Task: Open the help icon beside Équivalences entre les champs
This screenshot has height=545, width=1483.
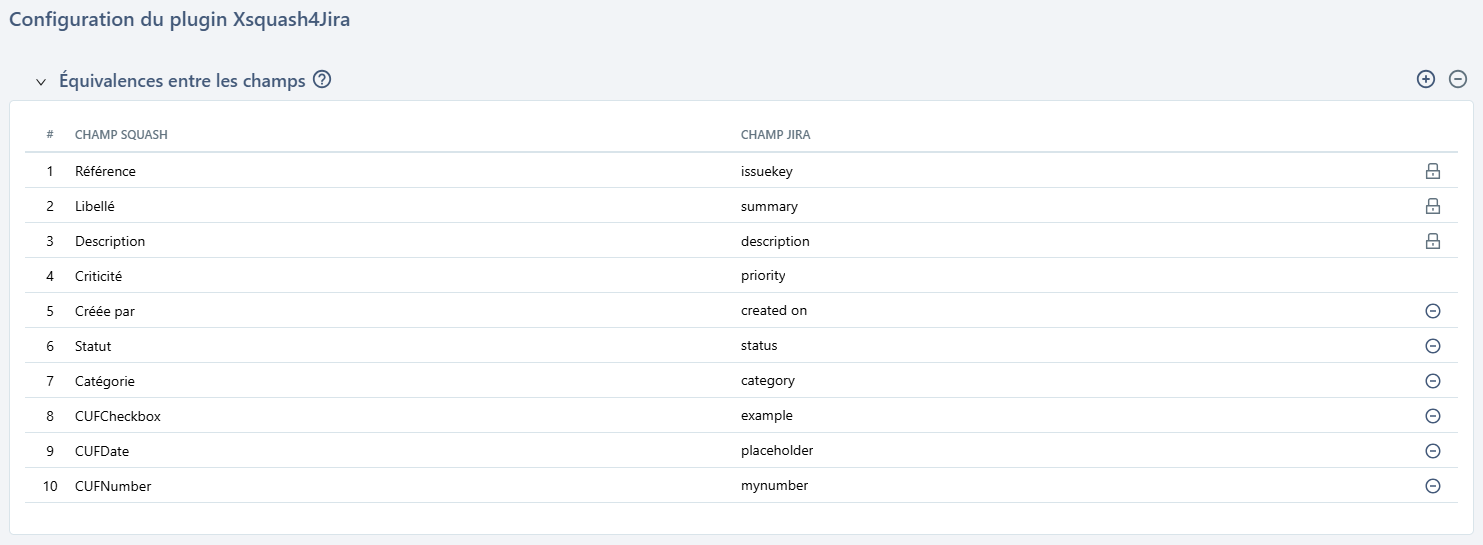Action: tap(322, 80)
